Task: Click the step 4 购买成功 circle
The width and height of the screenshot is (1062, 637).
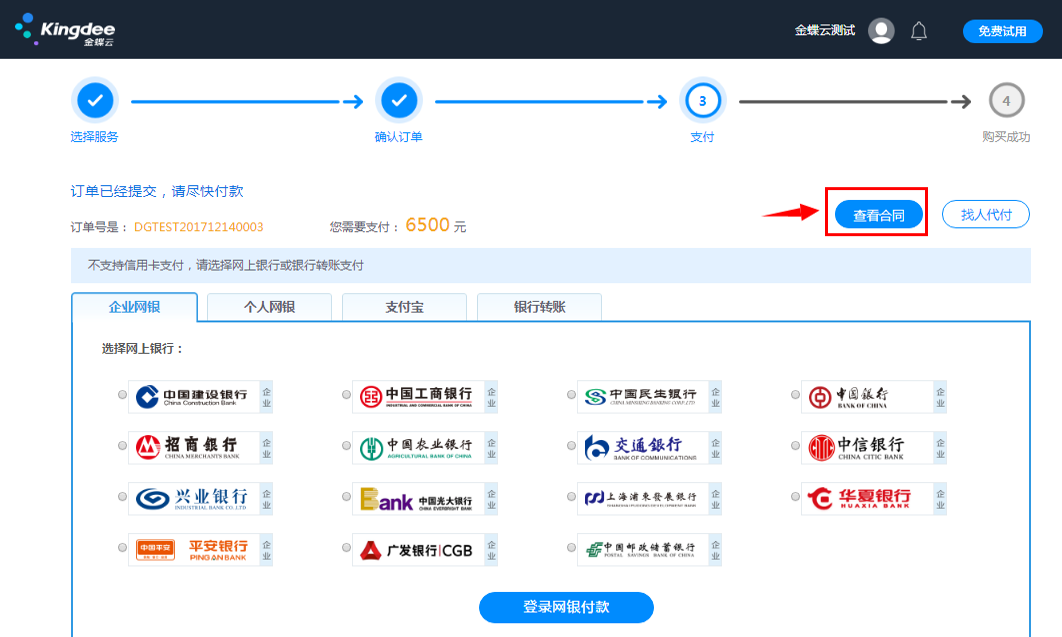Action: point(1006,101)
